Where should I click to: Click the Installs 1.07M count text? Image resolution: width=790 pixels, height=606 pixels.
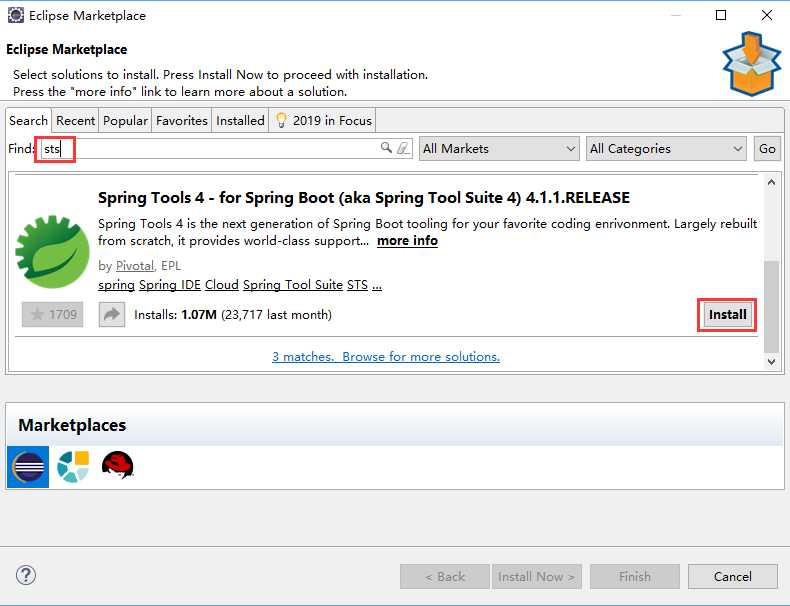pyautogui.click(x=233, y=315)
